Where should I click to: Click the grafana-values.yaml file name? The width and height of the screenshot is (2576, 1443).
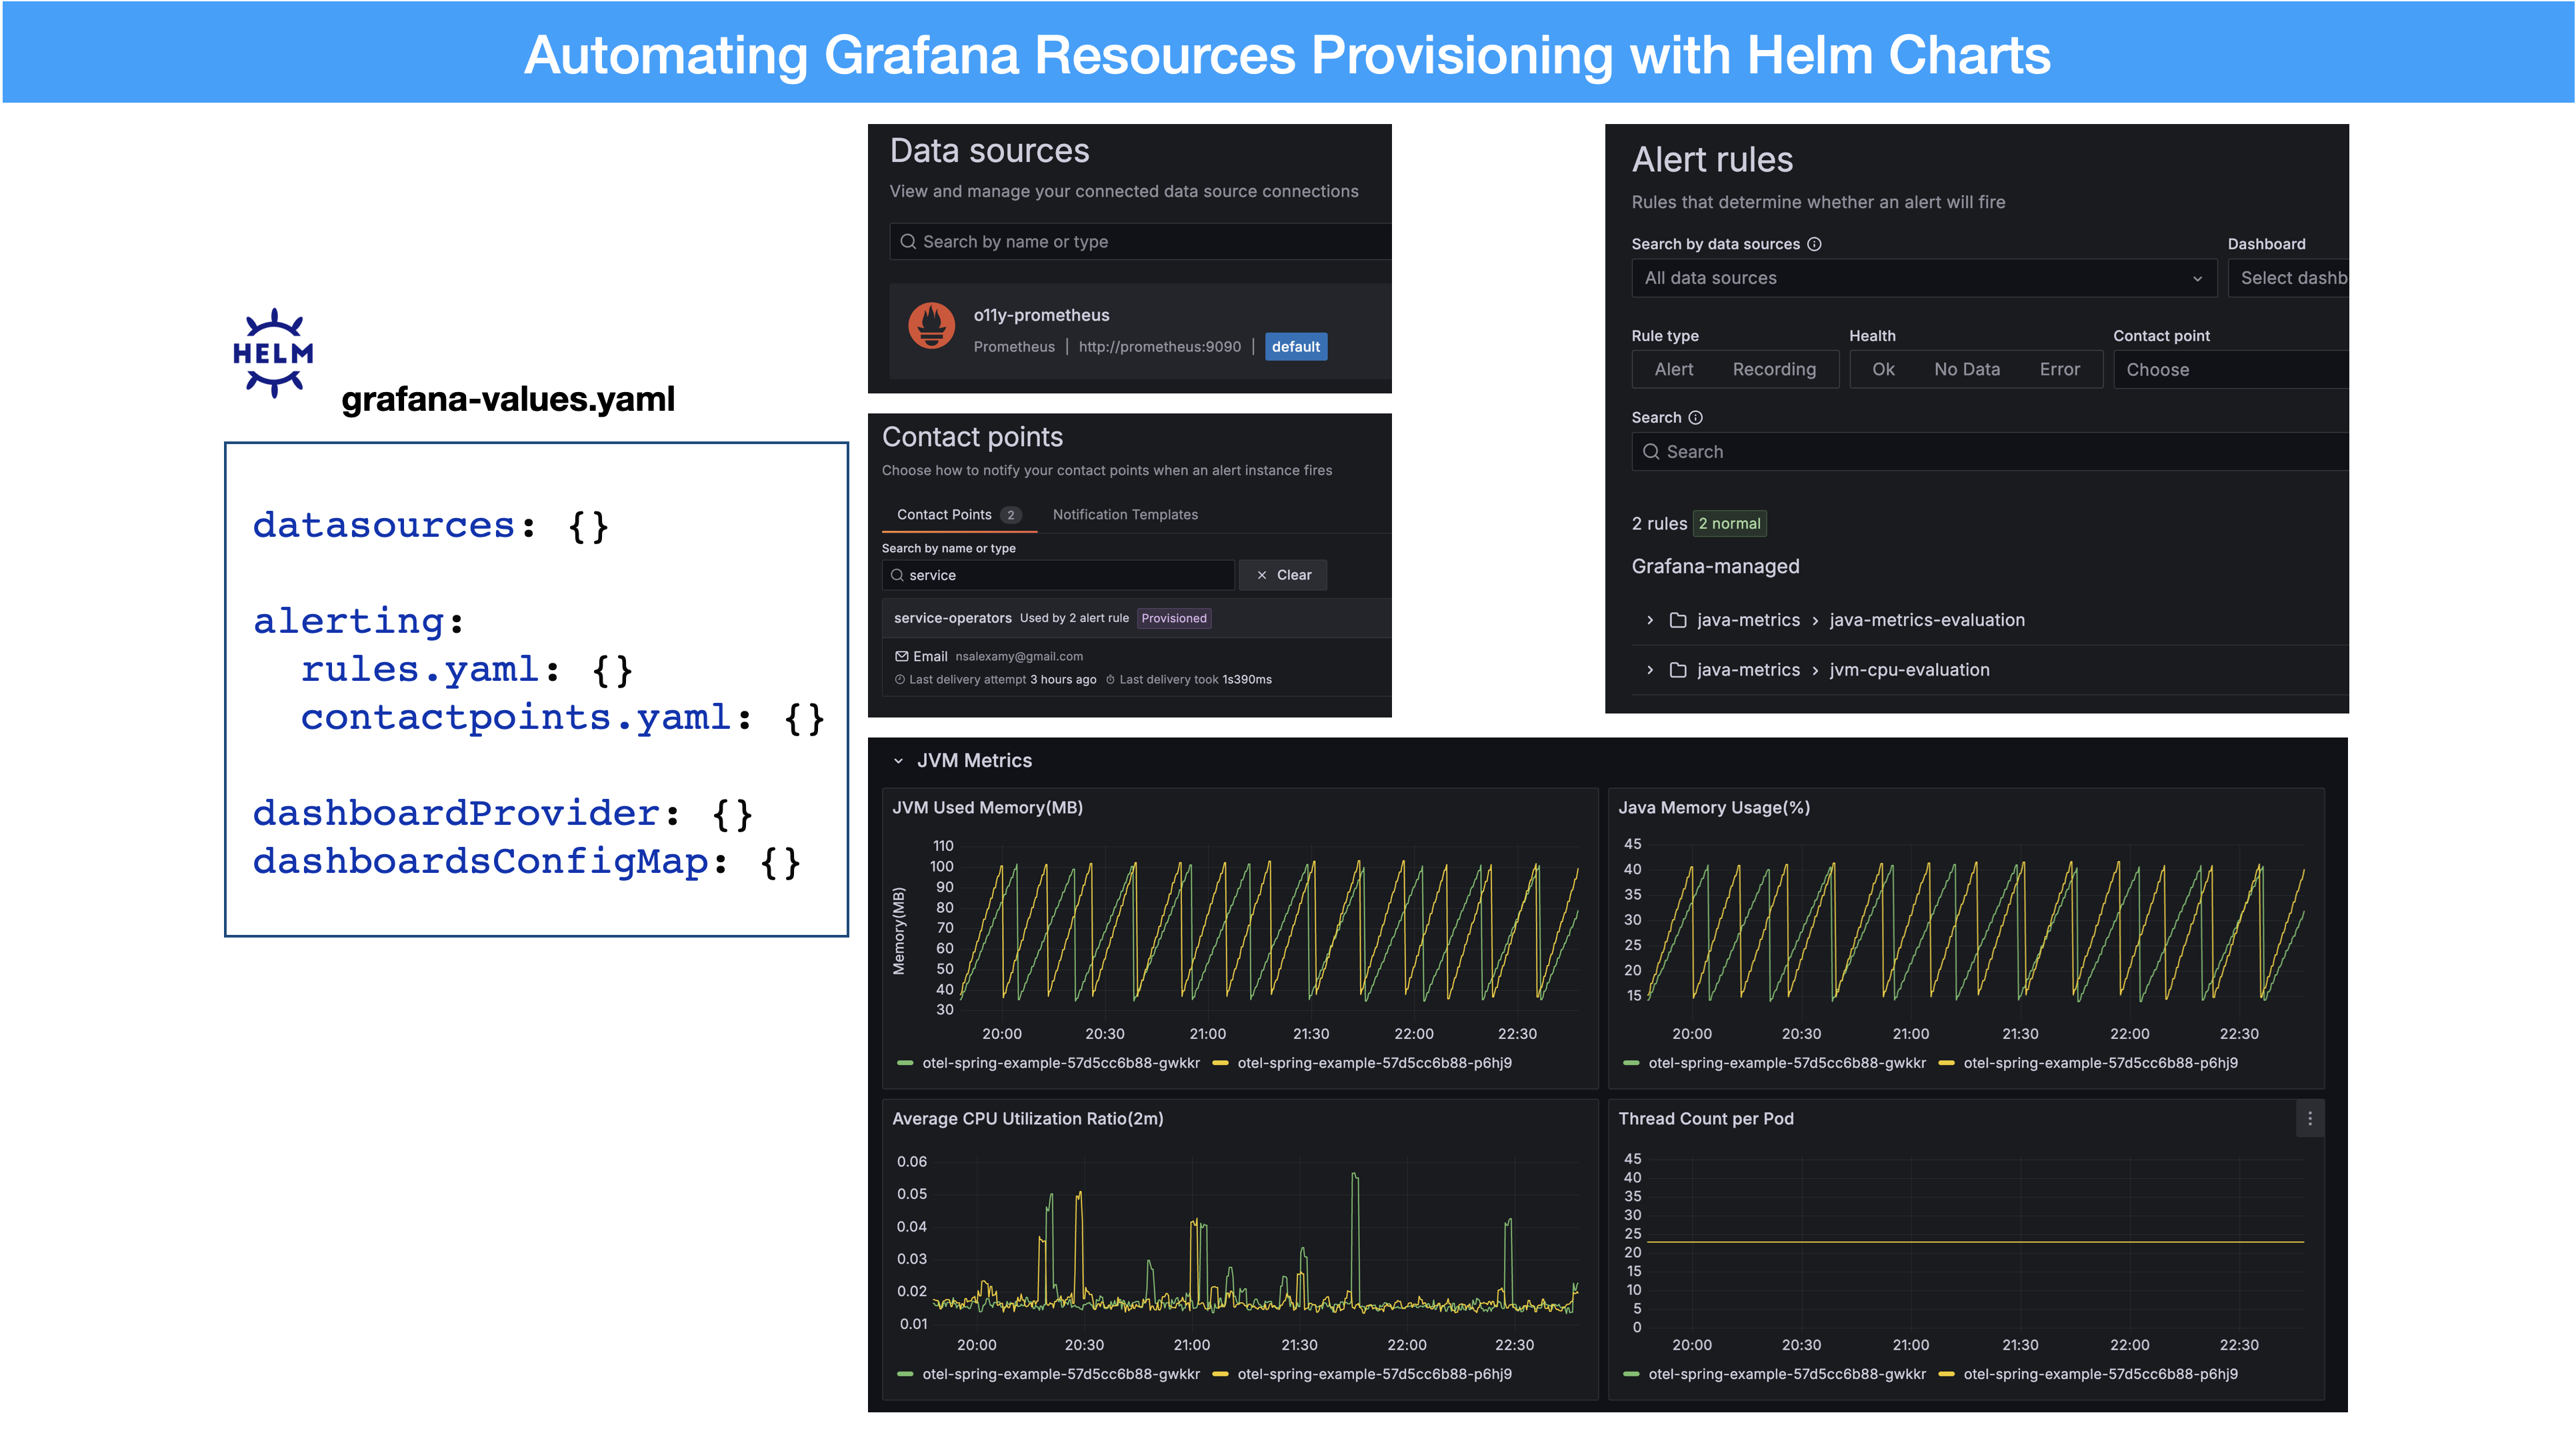click(508, 400)
